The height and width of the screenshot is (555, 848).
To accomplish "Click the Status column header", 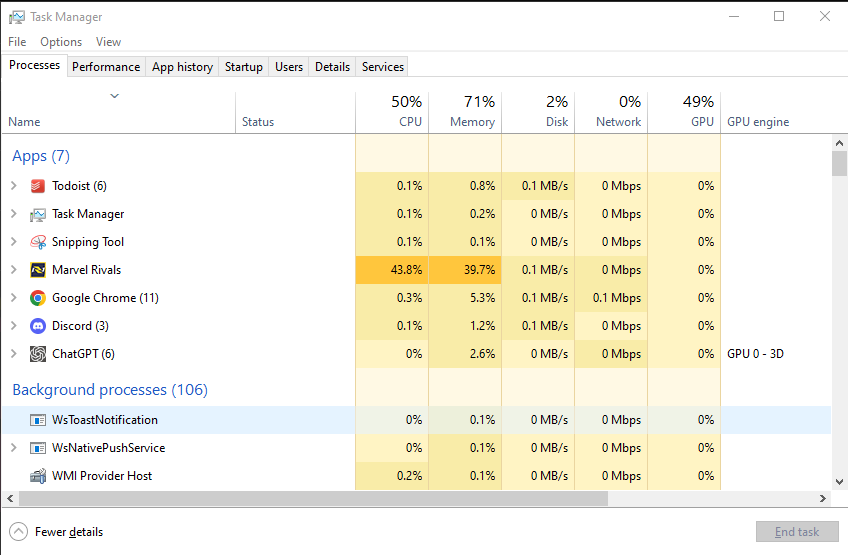I will 295,112.
